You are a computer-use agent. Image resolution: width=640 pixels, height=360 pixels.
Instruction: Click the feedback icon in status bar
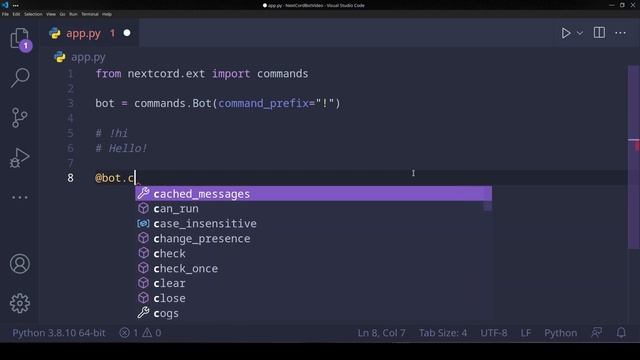coord(597,333)
